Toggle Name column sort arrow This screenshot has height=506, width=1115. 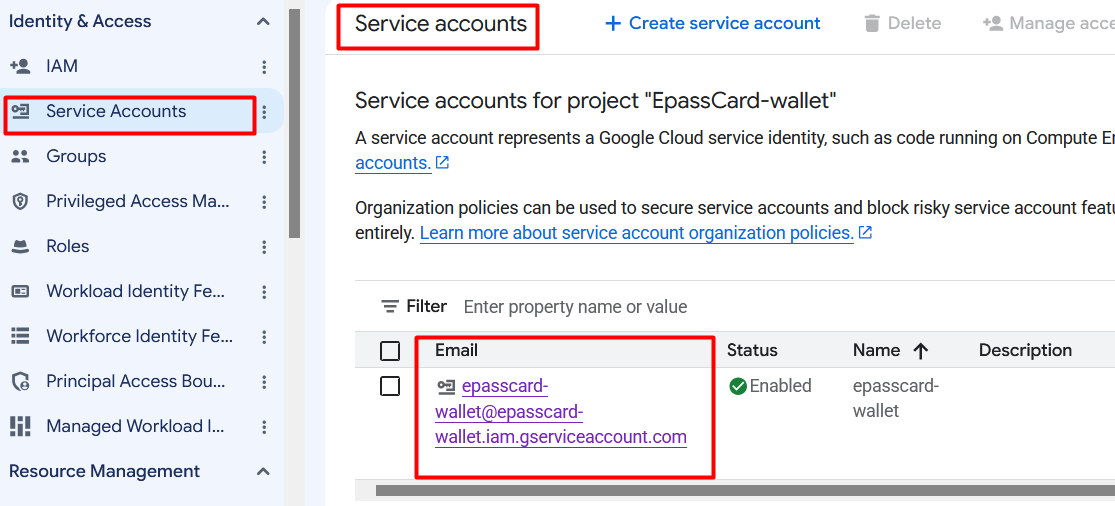(921, 350)
